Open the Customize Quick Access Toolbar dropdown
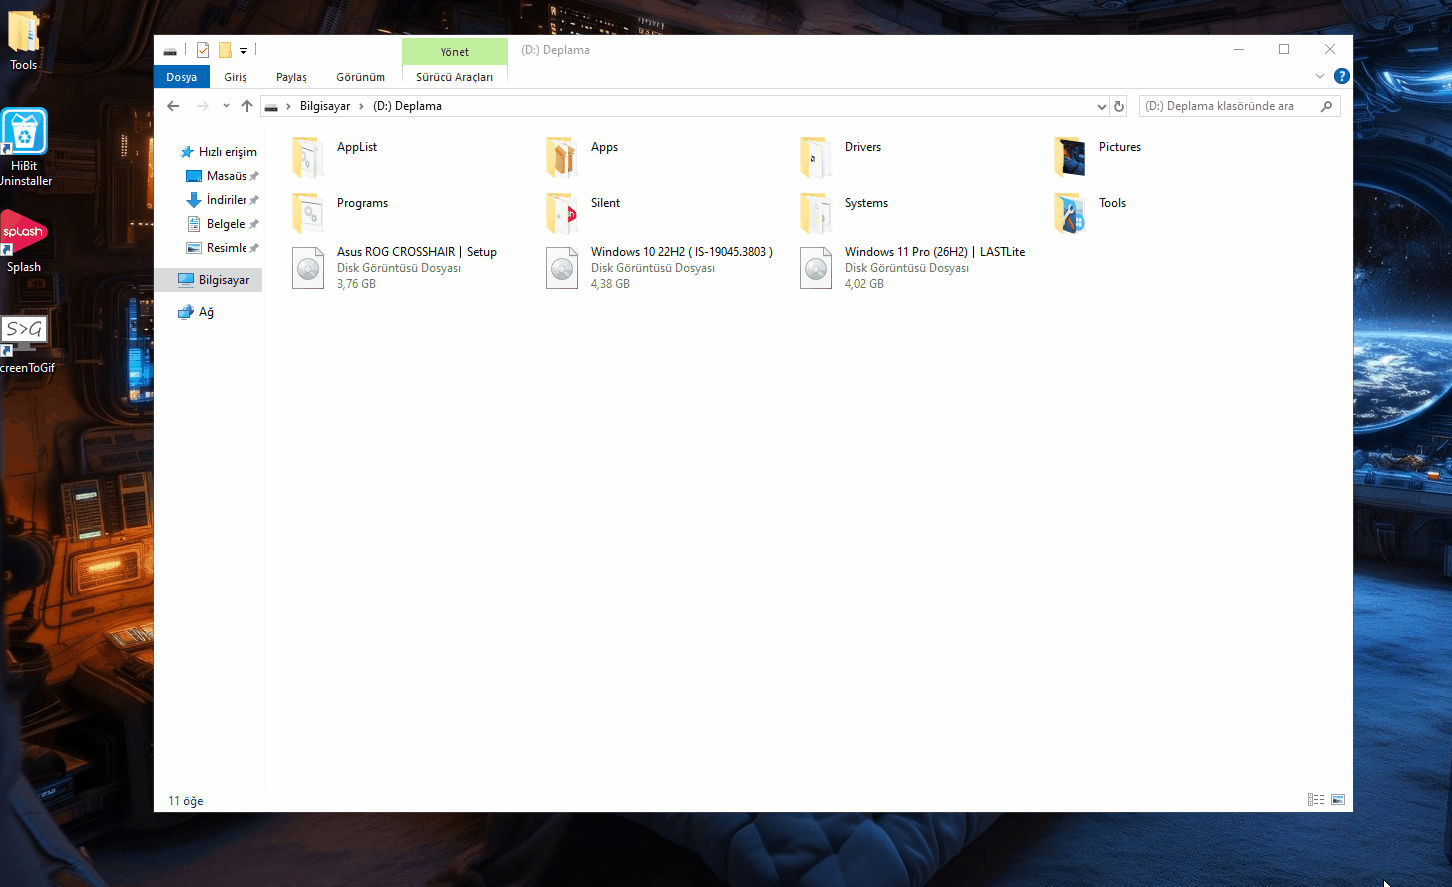The image size is (1452, 887). [x=243, y=50]
